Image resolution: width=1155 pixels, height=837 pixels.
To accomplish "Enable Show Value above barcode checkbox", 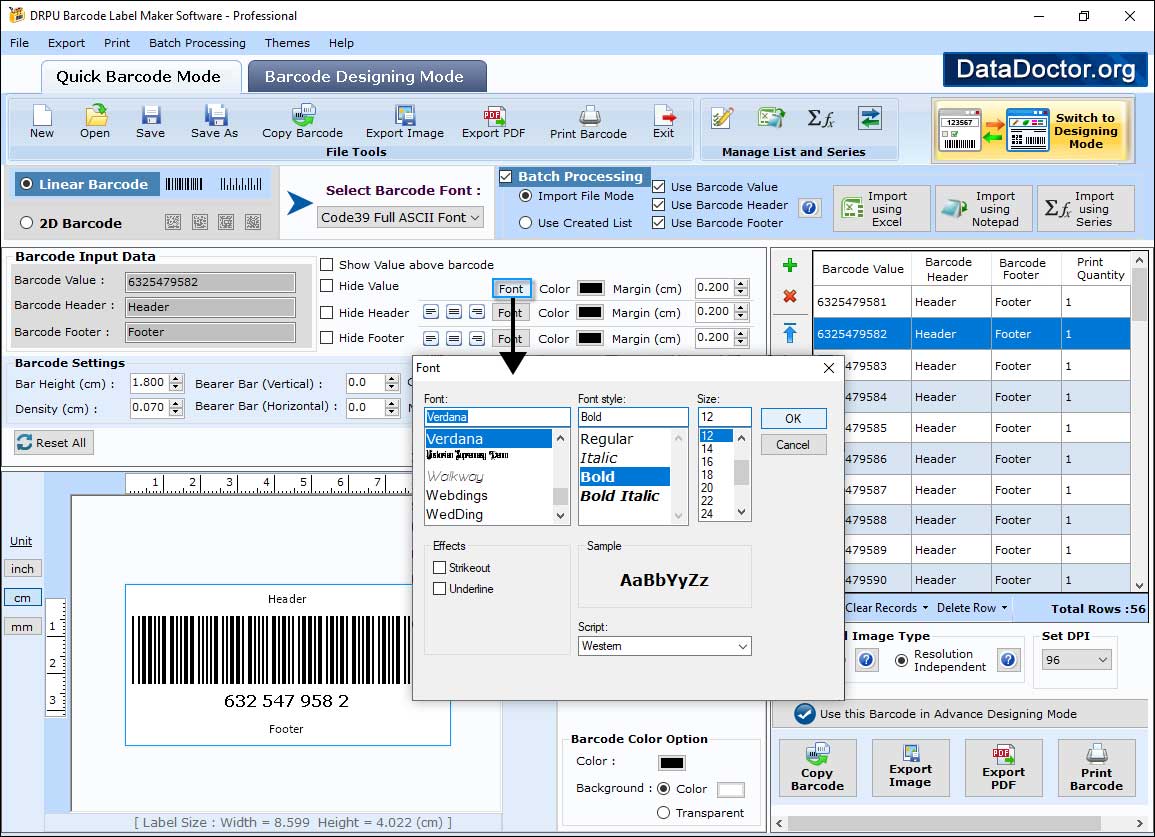I will tap(326, 265).
